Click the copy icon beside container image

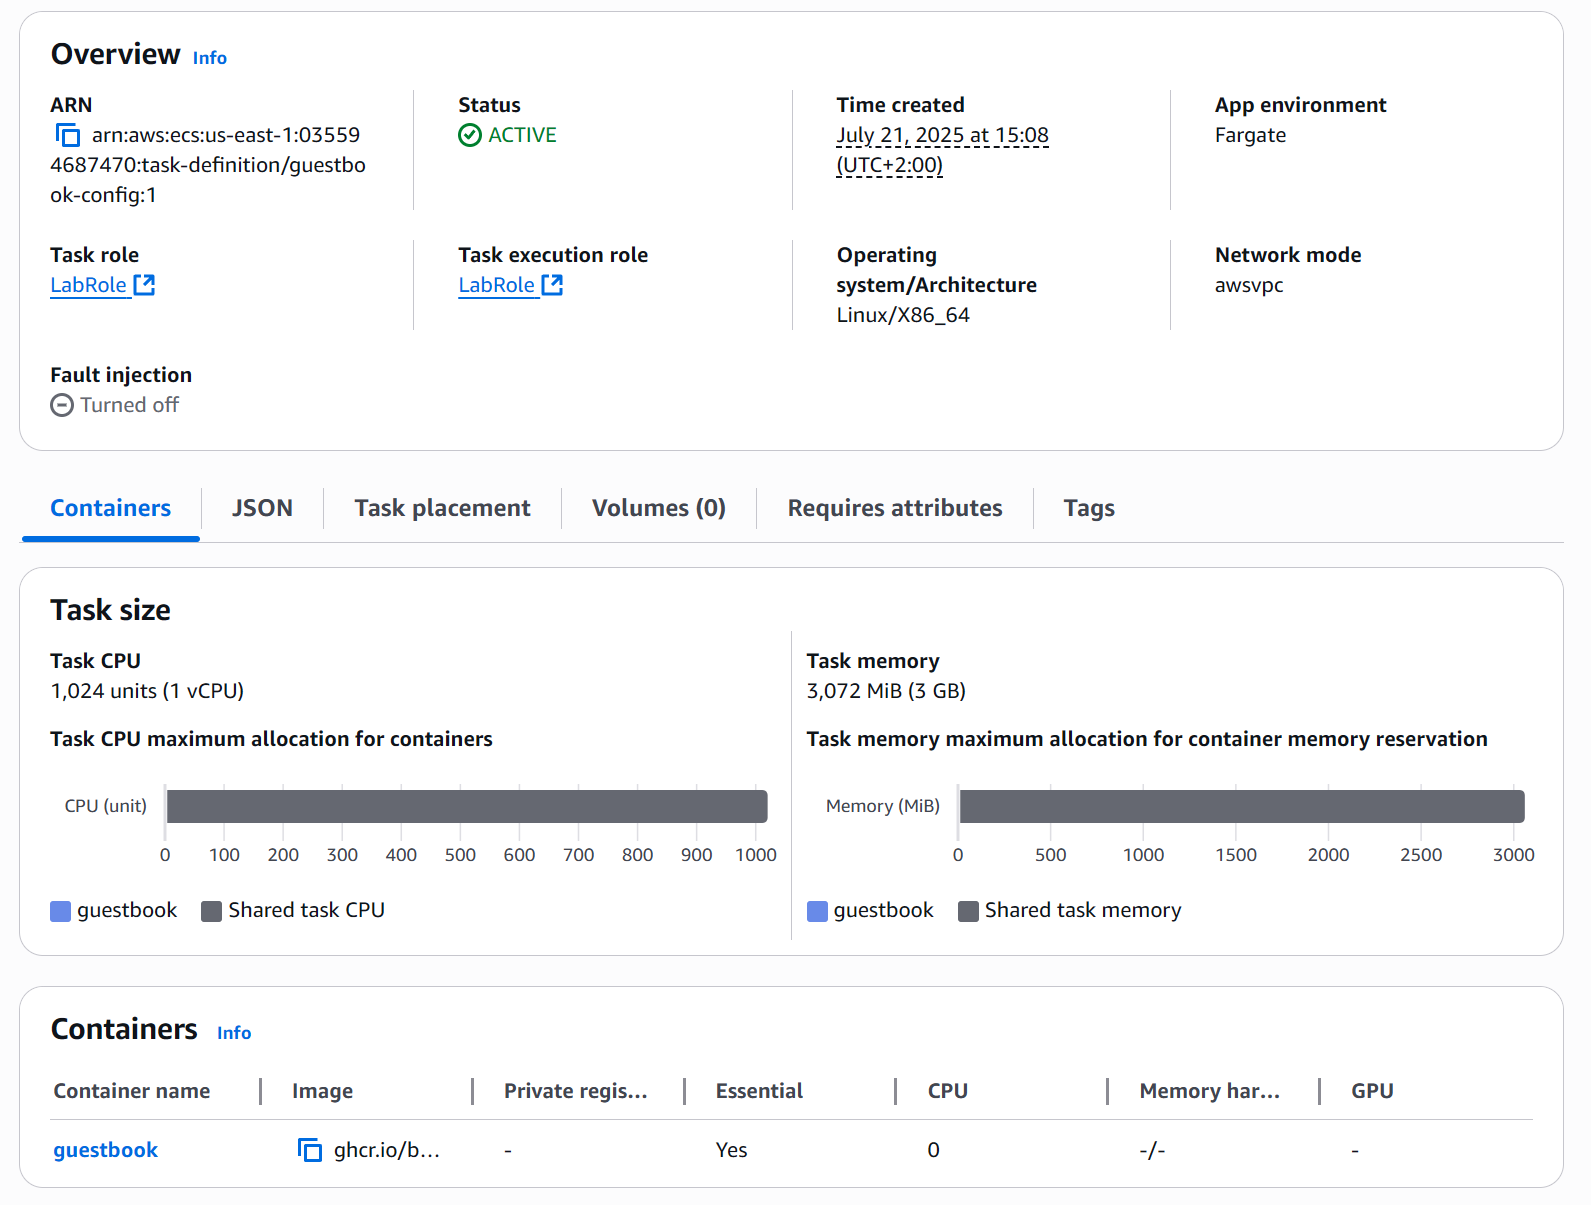[310, 1150]
